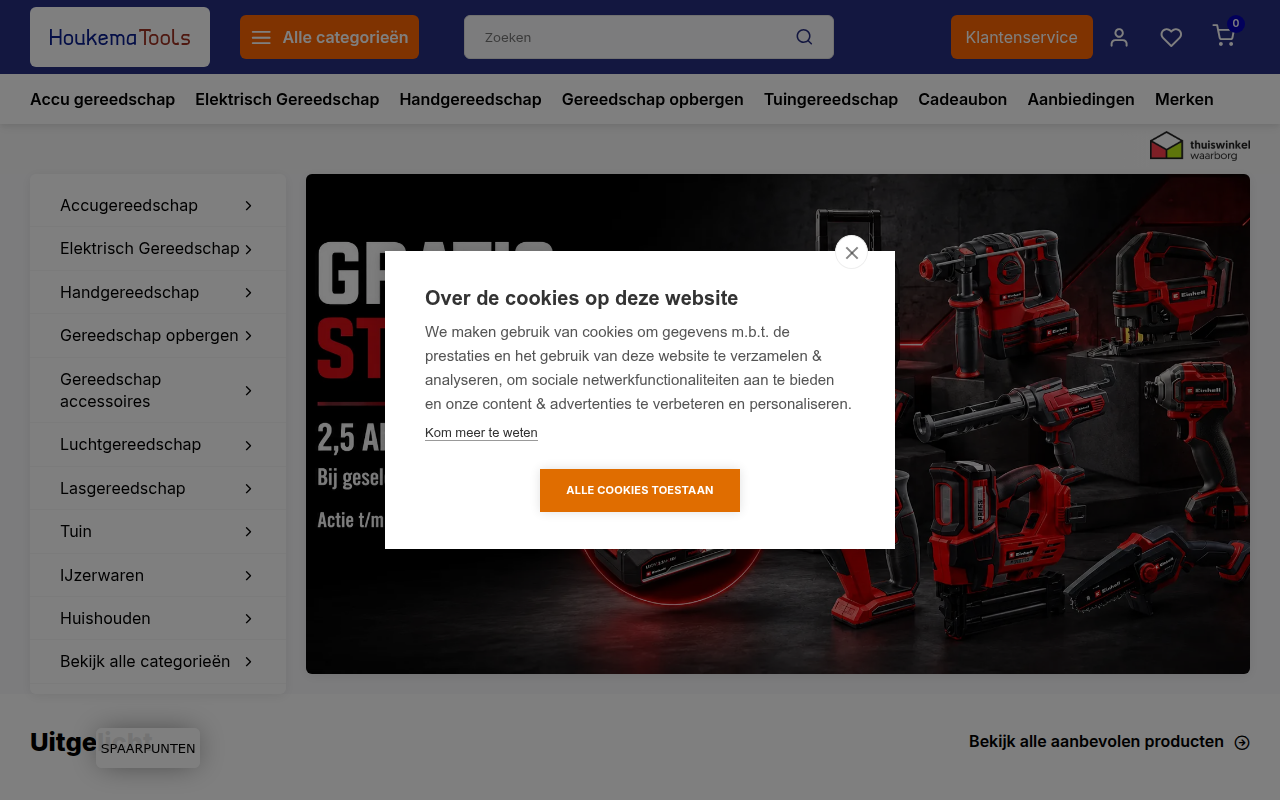Image resolution: width=1280 pixels, height=800 pixels.
Task: Follow Kom meer te weten link
Action: (x=481, y=433)
